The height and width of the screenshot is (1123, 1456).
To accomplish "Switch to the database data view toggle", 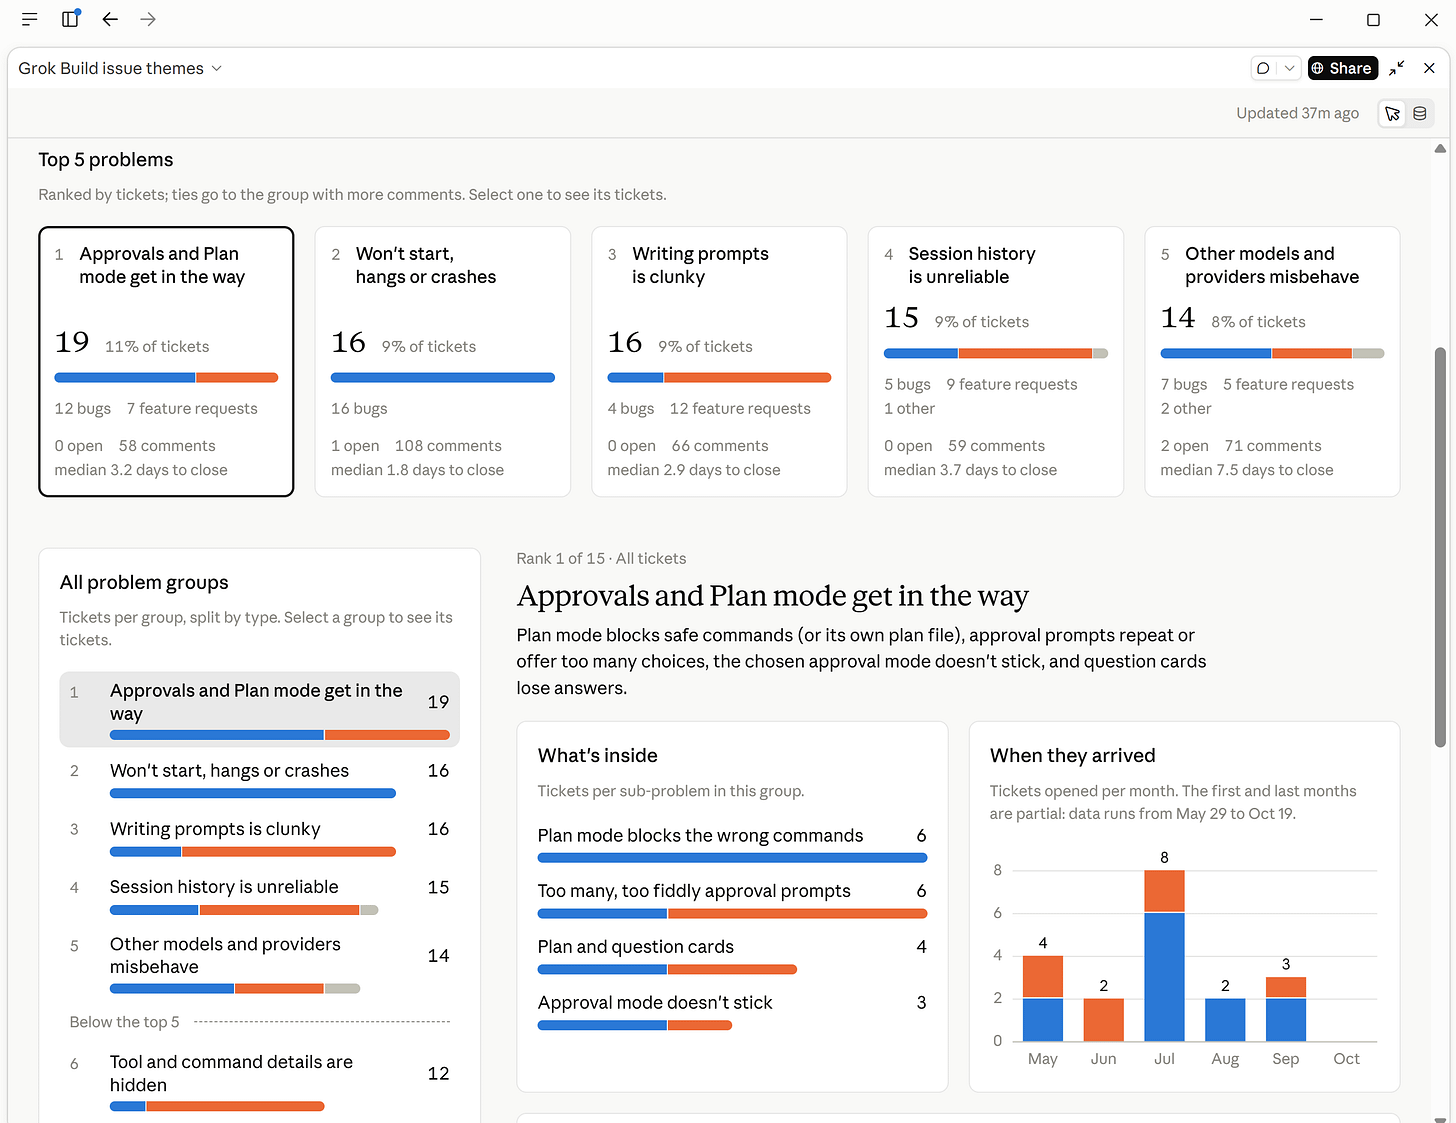I will 1419,114.
